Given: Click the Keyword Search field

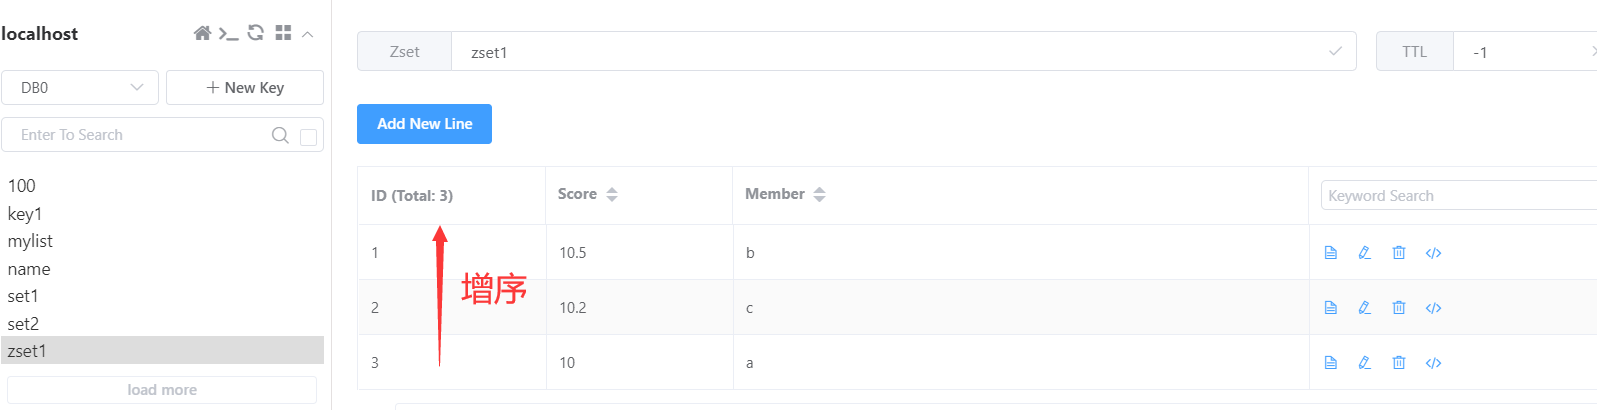Looking at the screenshot, I should pyautogui.click(x=1459, y=195).
